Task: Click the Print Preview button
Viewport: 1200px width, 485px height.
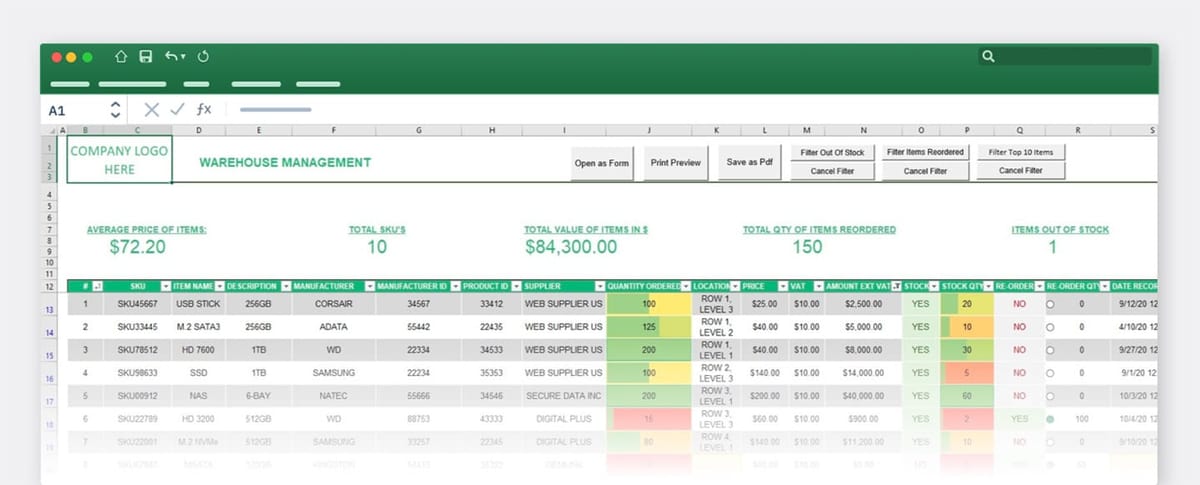Action: click(676, 162)
